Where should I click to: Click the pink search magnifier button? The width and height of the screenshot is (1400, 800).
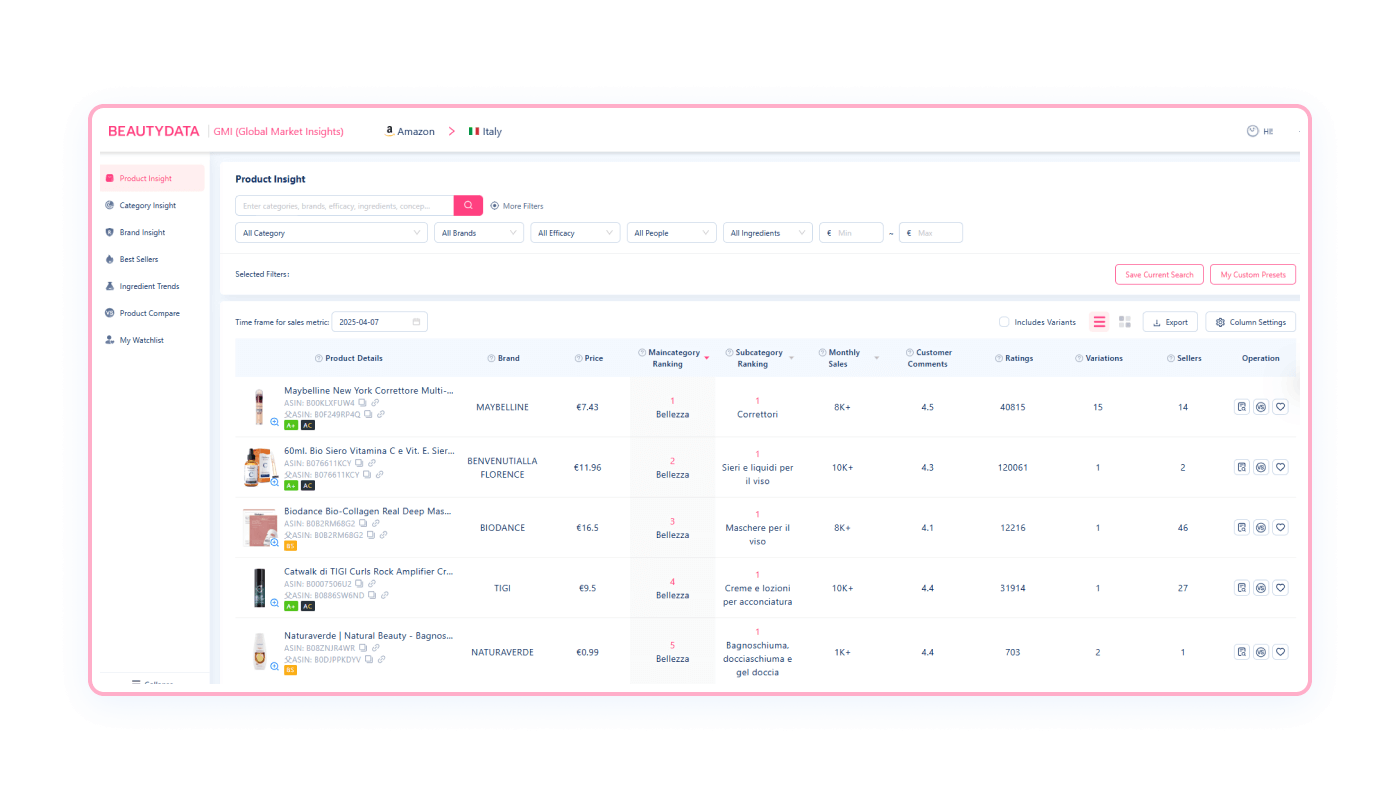468,205
